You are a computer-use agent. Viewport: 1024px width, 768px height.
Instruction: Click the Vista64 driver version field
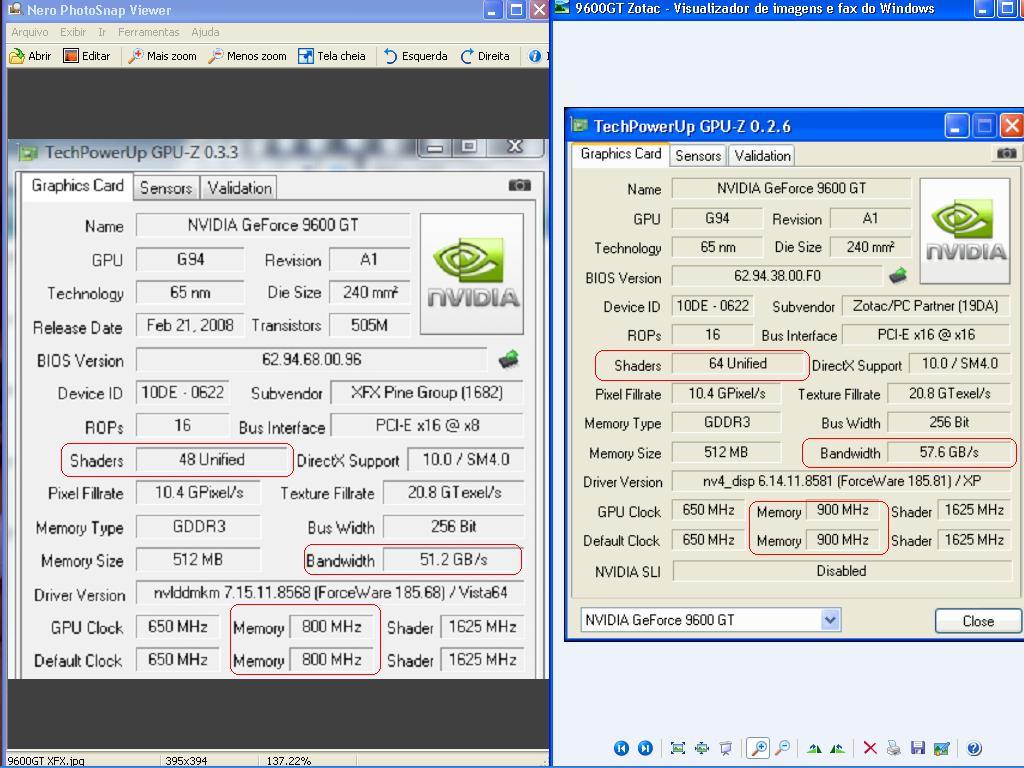click(330, 593)
